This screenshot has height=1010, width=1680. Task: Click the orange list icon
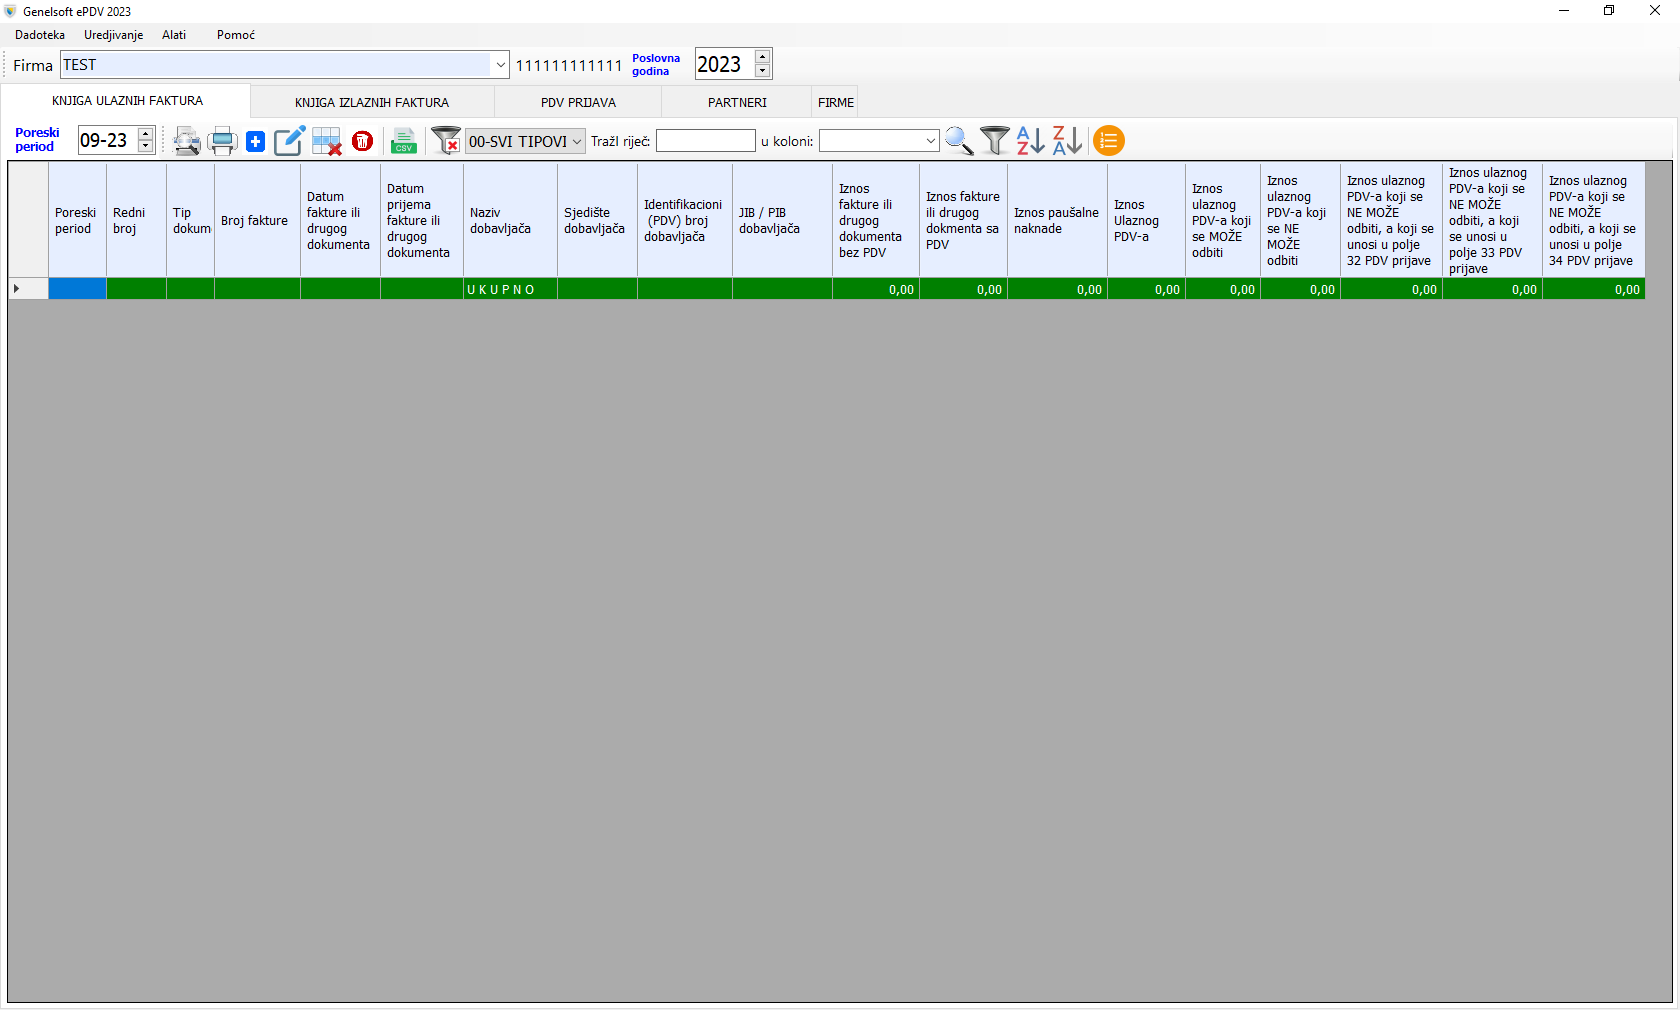(1108, 141)
